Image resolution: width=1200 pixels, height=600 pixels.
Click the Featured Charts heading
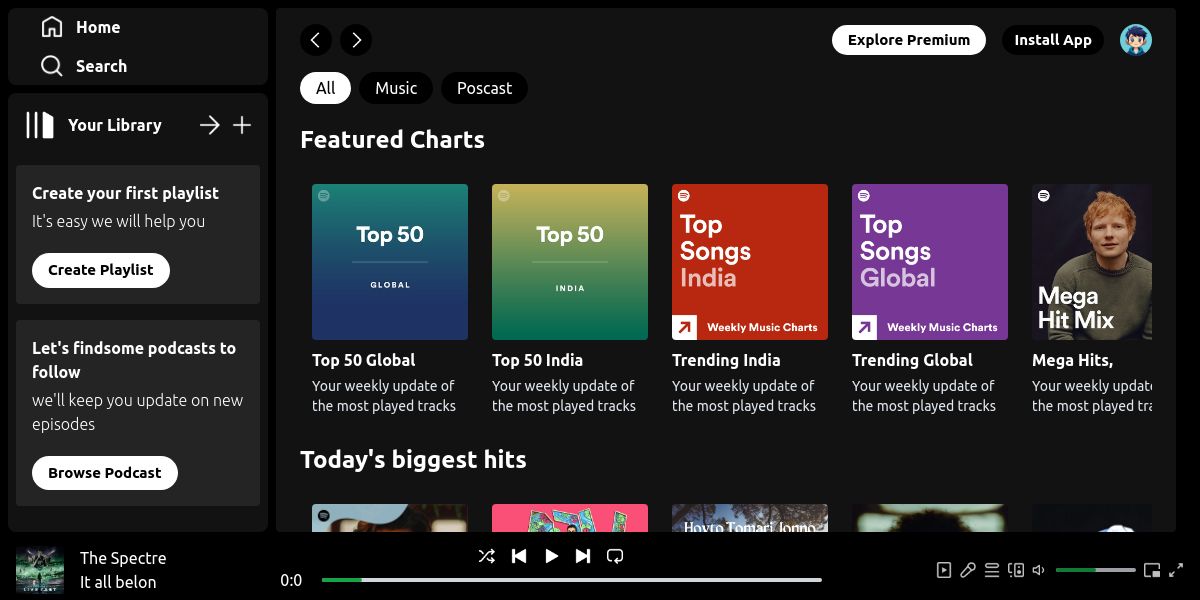(392, 140)
